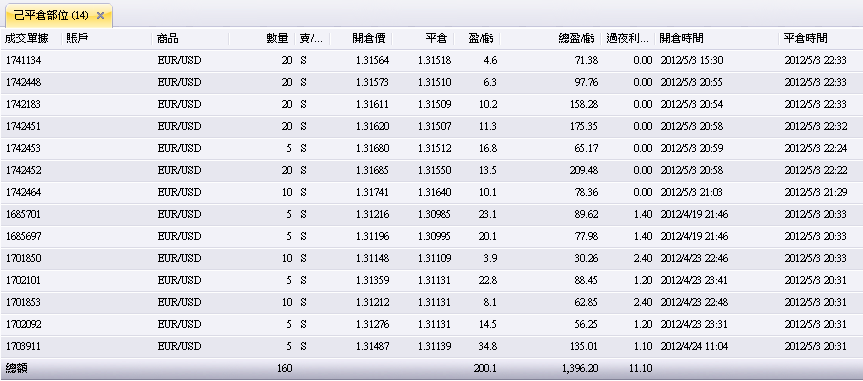
Task: Click close time 2012/5/3 22:24
Action: point(816,149)
